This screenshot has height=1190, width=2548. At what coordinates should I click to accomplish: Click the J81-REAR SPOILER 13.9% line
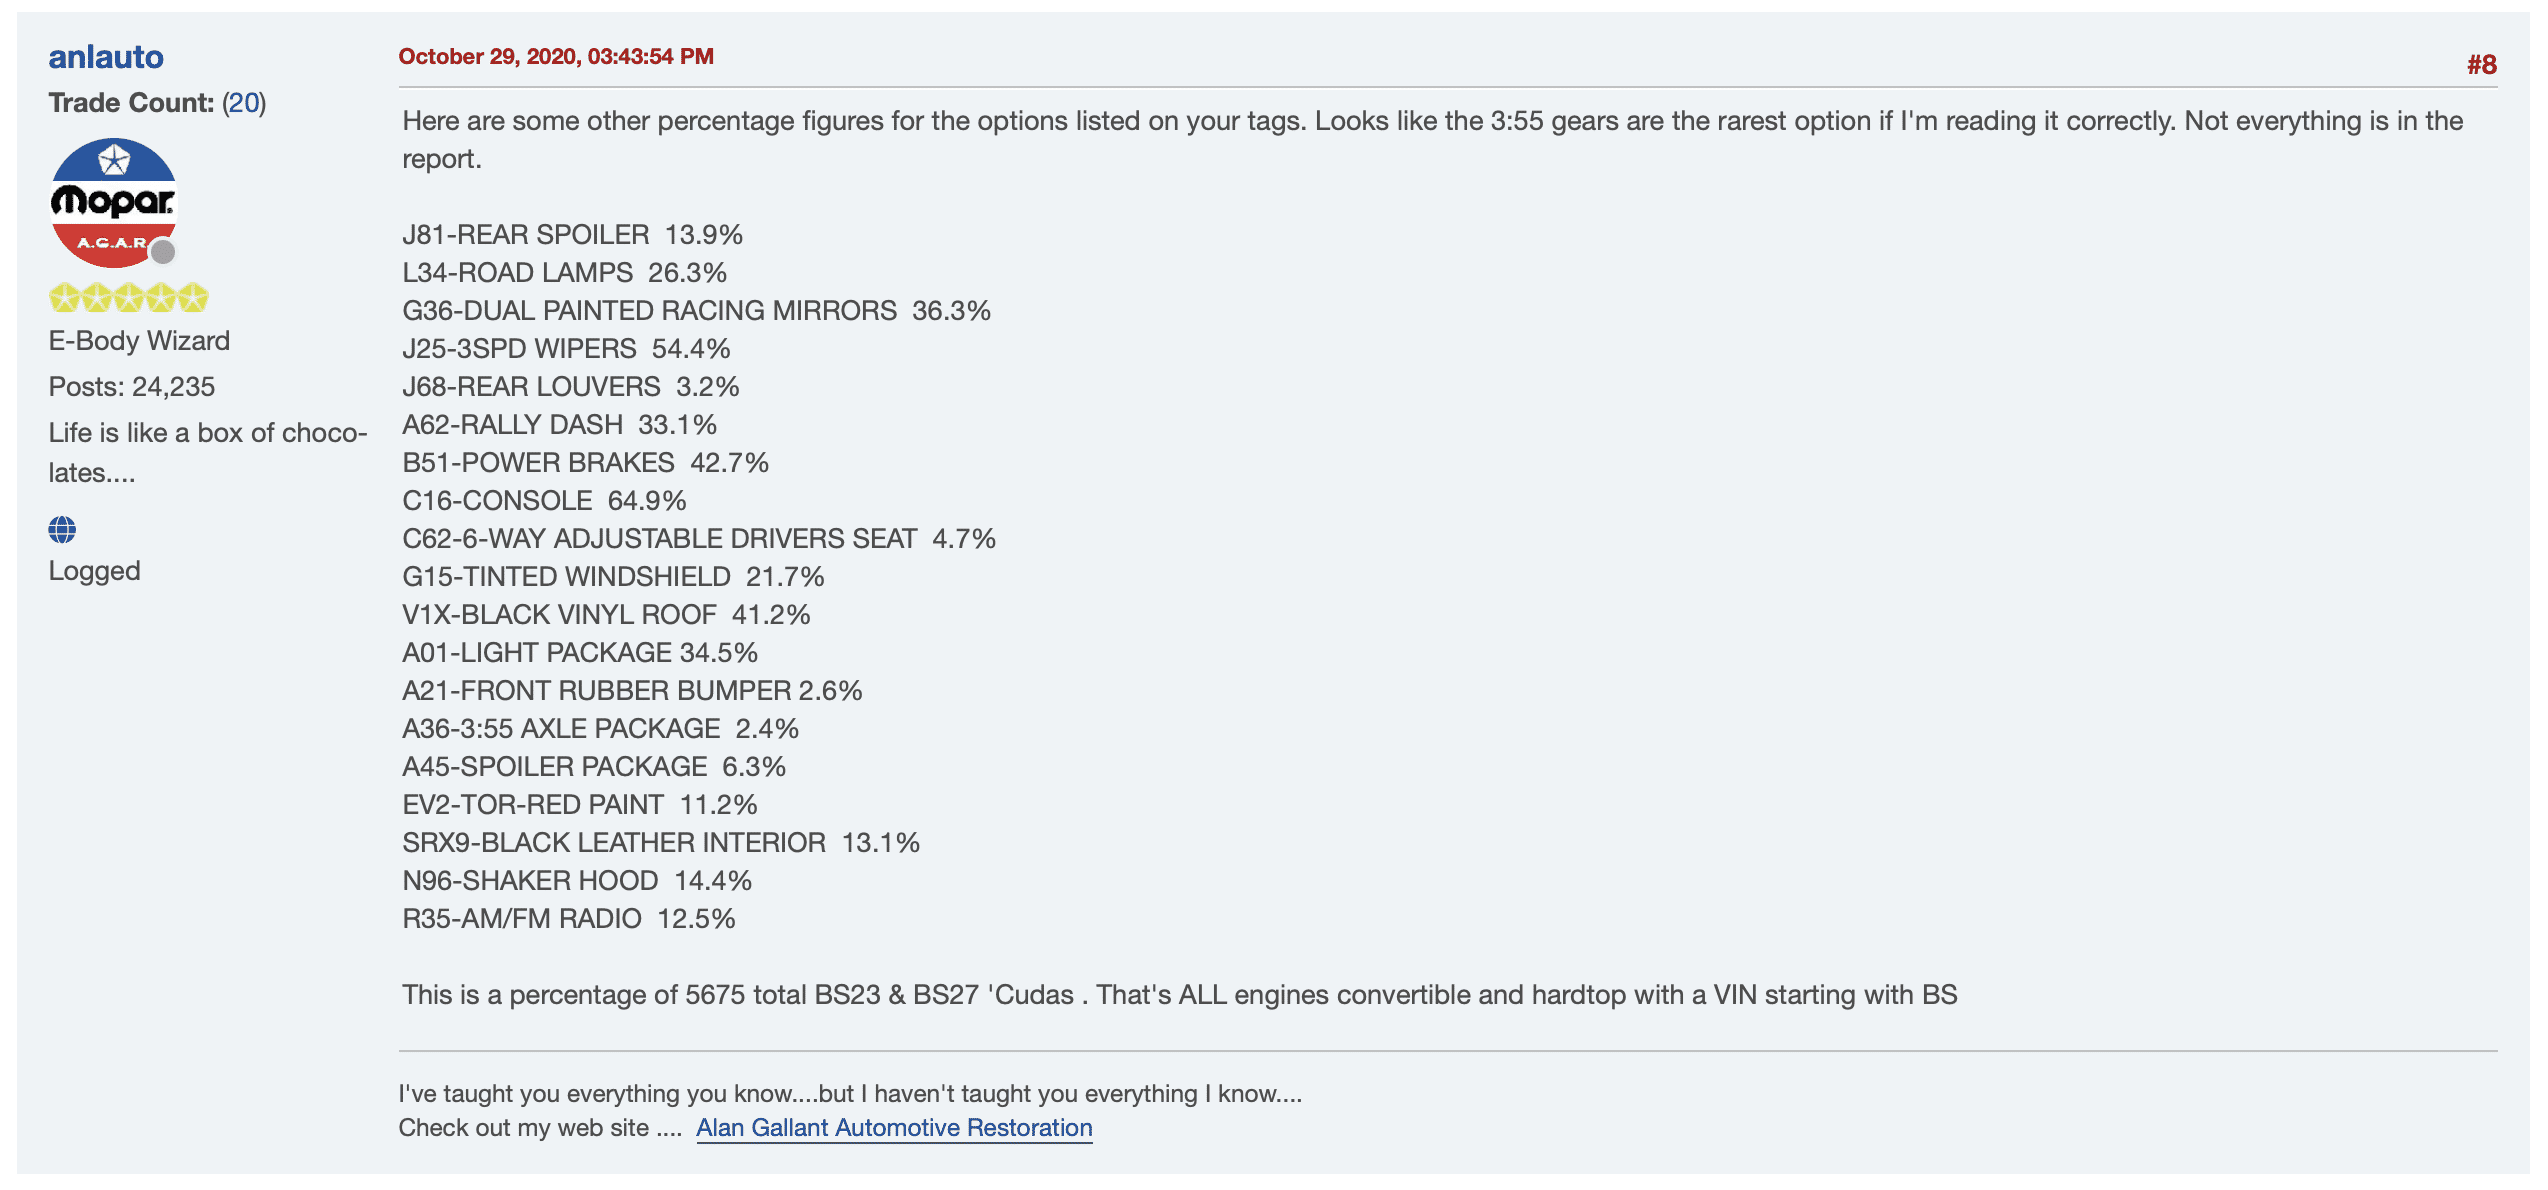pyautogui.click(x=572, y=235)
